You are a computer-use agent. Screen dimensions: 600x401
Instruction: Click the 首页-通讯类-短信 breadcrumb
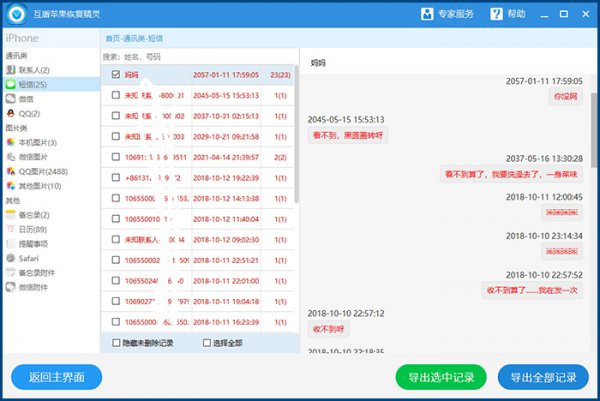click(x=134, y=38)
